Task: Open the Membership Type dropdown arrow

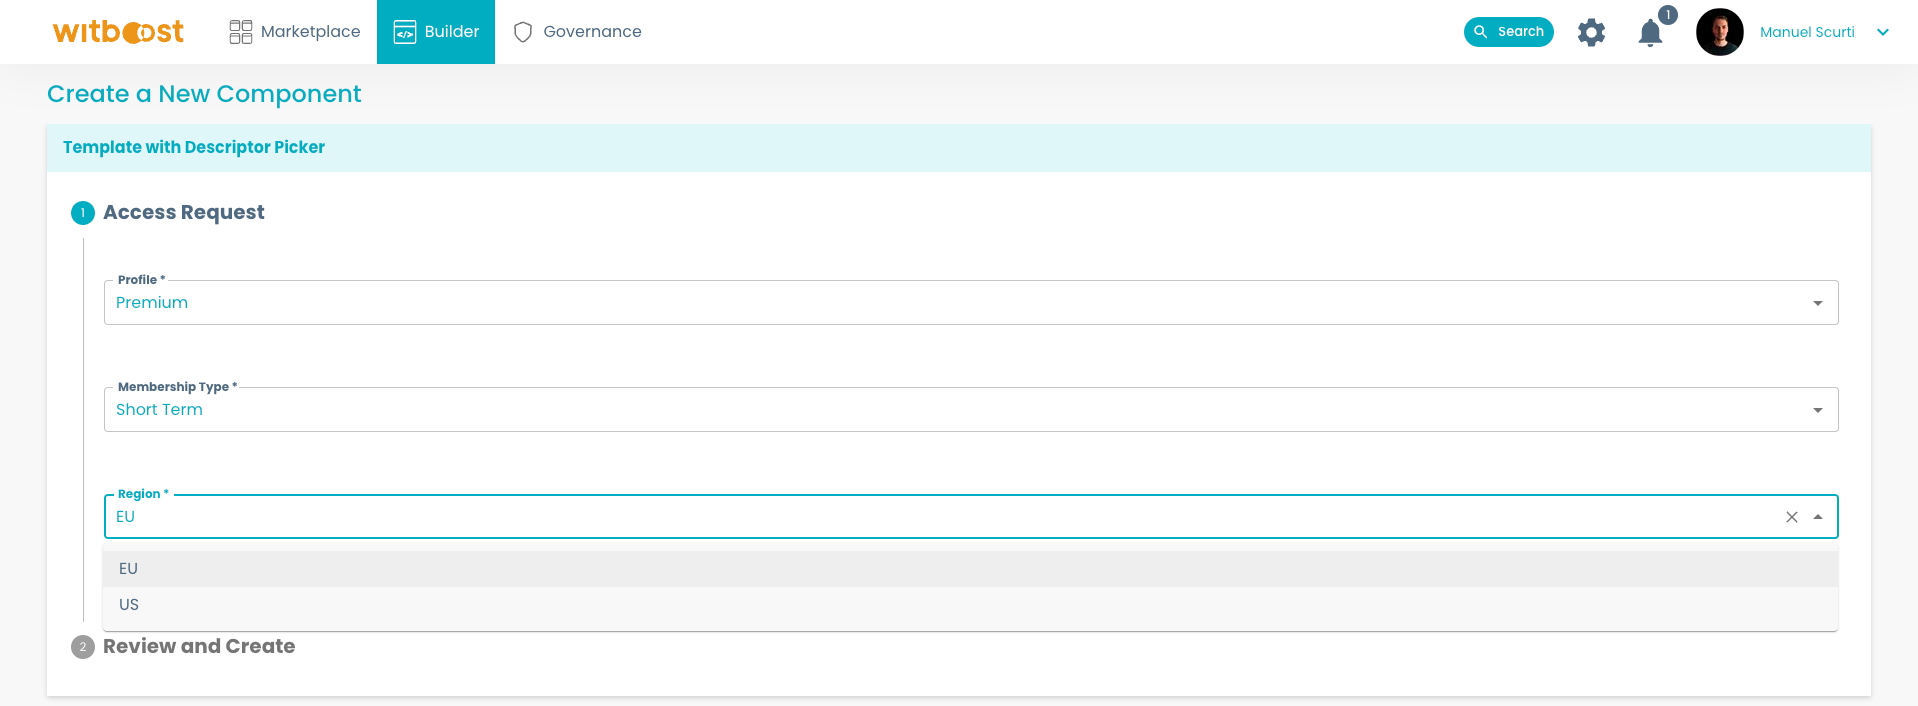Action: tap(1817, 410)
